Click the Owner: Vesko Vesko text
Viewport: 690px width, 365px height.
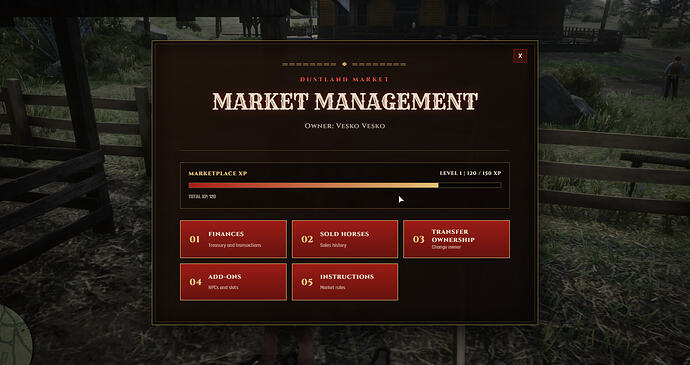pyautogui.click(x=345, y=126)
